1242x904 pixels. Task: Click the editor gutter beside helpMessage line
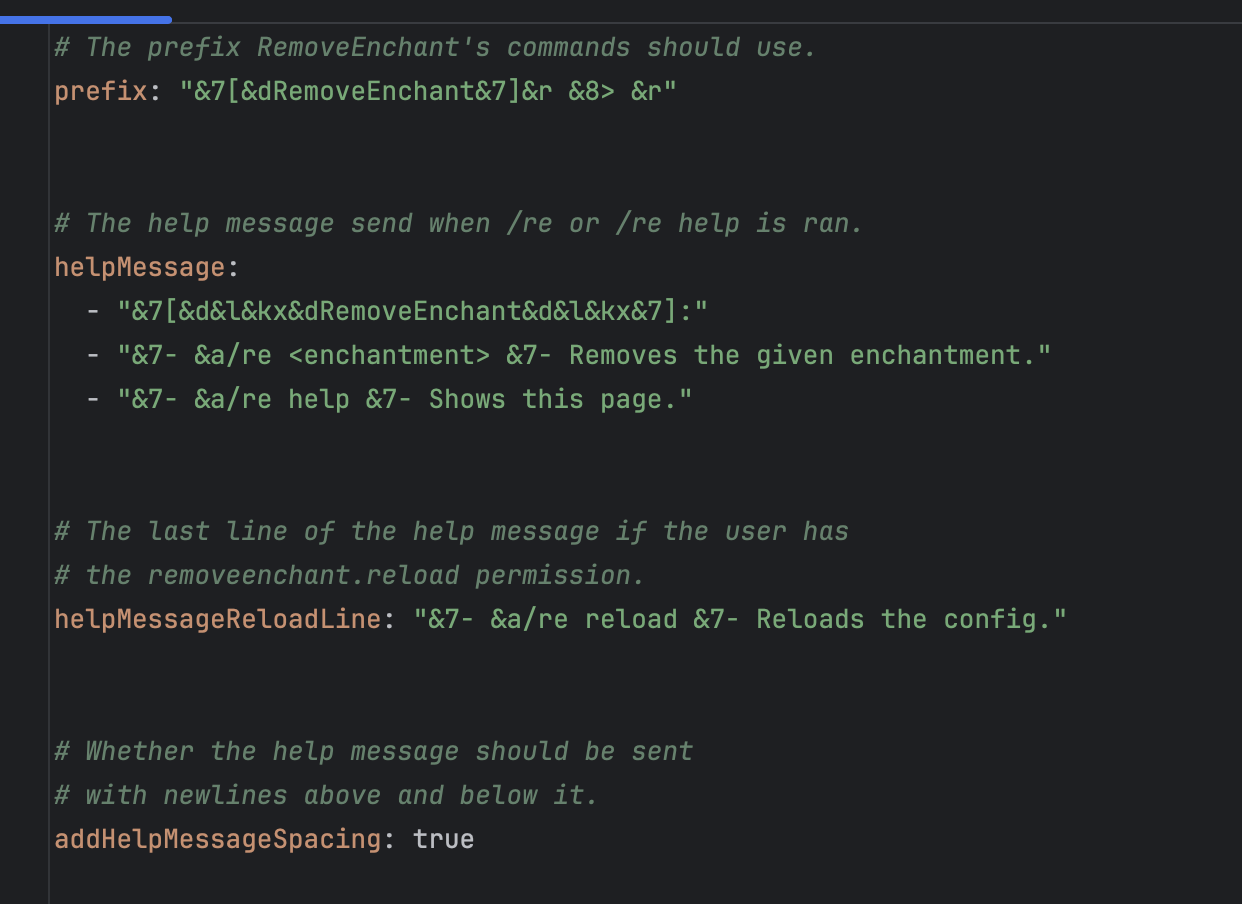point(24,267)
